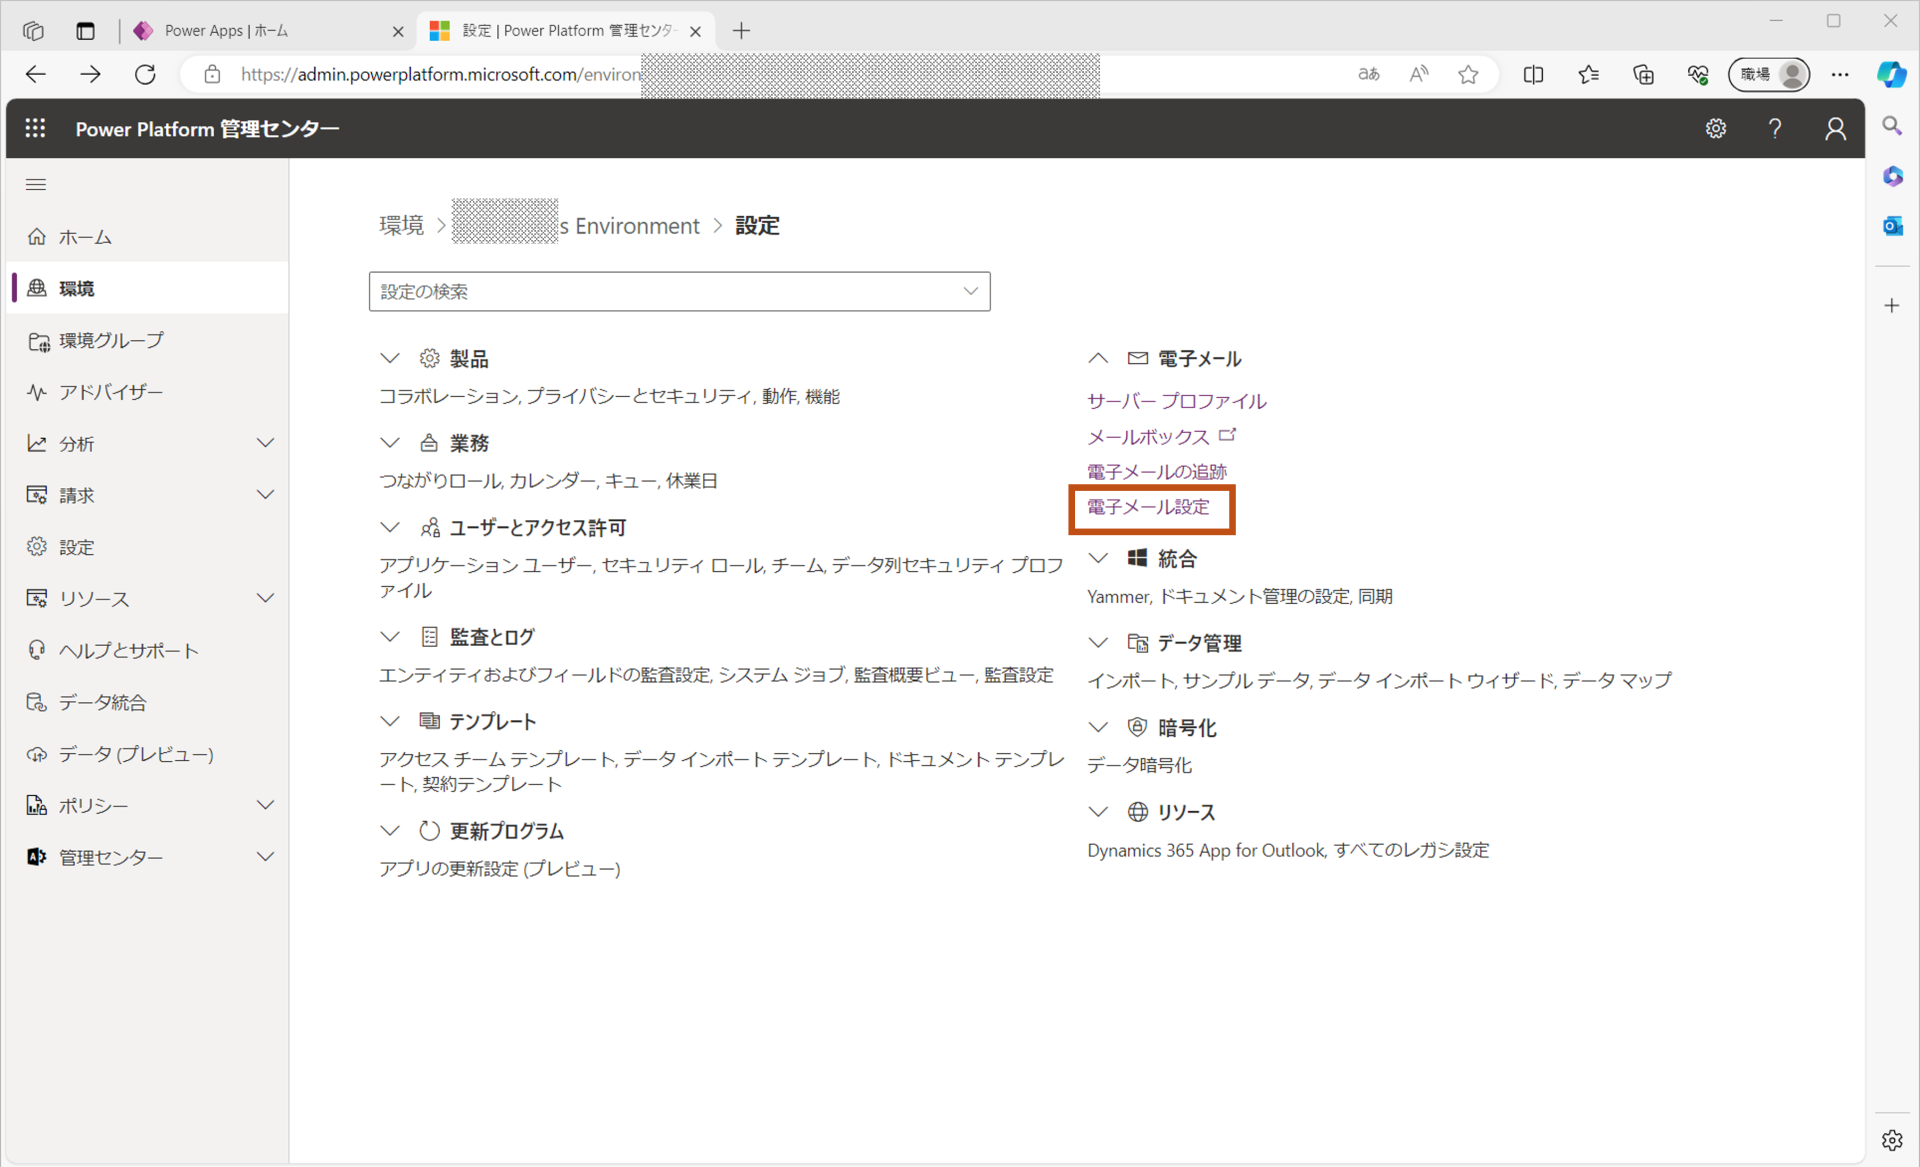The width and height of the screenshot is (1920, 1167).
Task: Open 設定 in the left navigation
Action: (148, 547)
